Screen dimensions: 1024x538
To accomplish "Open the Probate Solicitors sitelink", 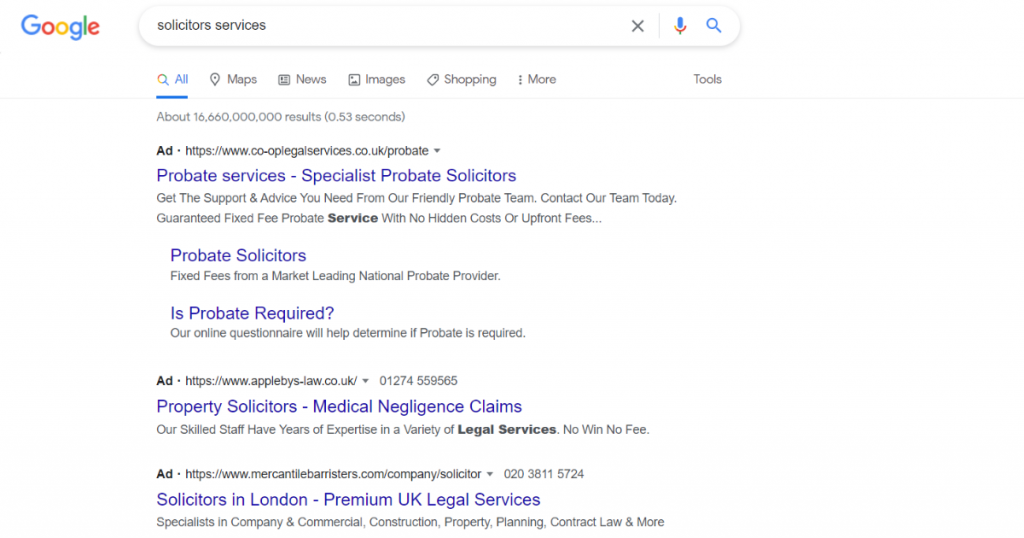I will pos(238,255).
